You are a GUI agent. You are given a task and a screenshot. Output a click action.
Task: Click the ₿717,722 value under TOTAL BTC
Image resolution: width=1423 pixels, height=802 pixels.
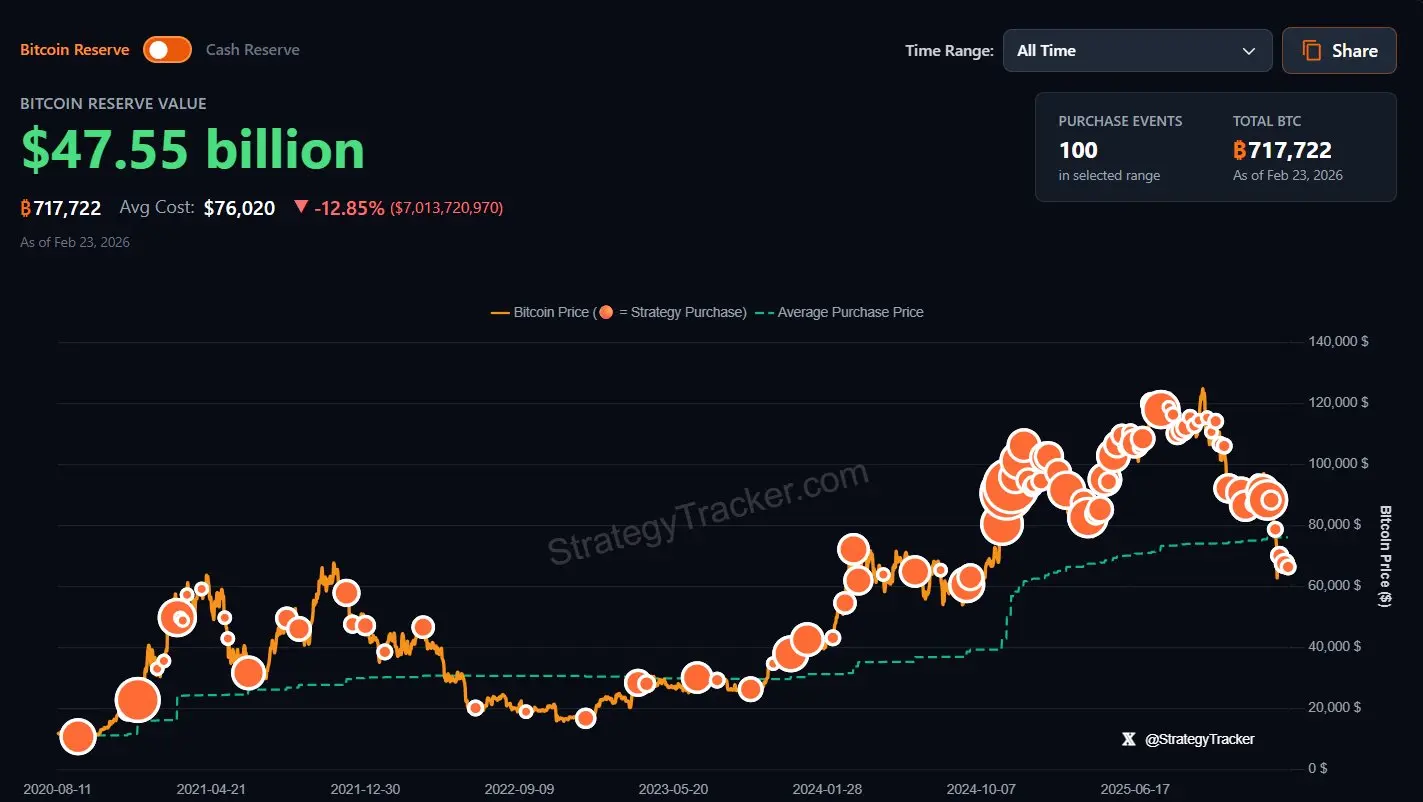point(1282,150)
